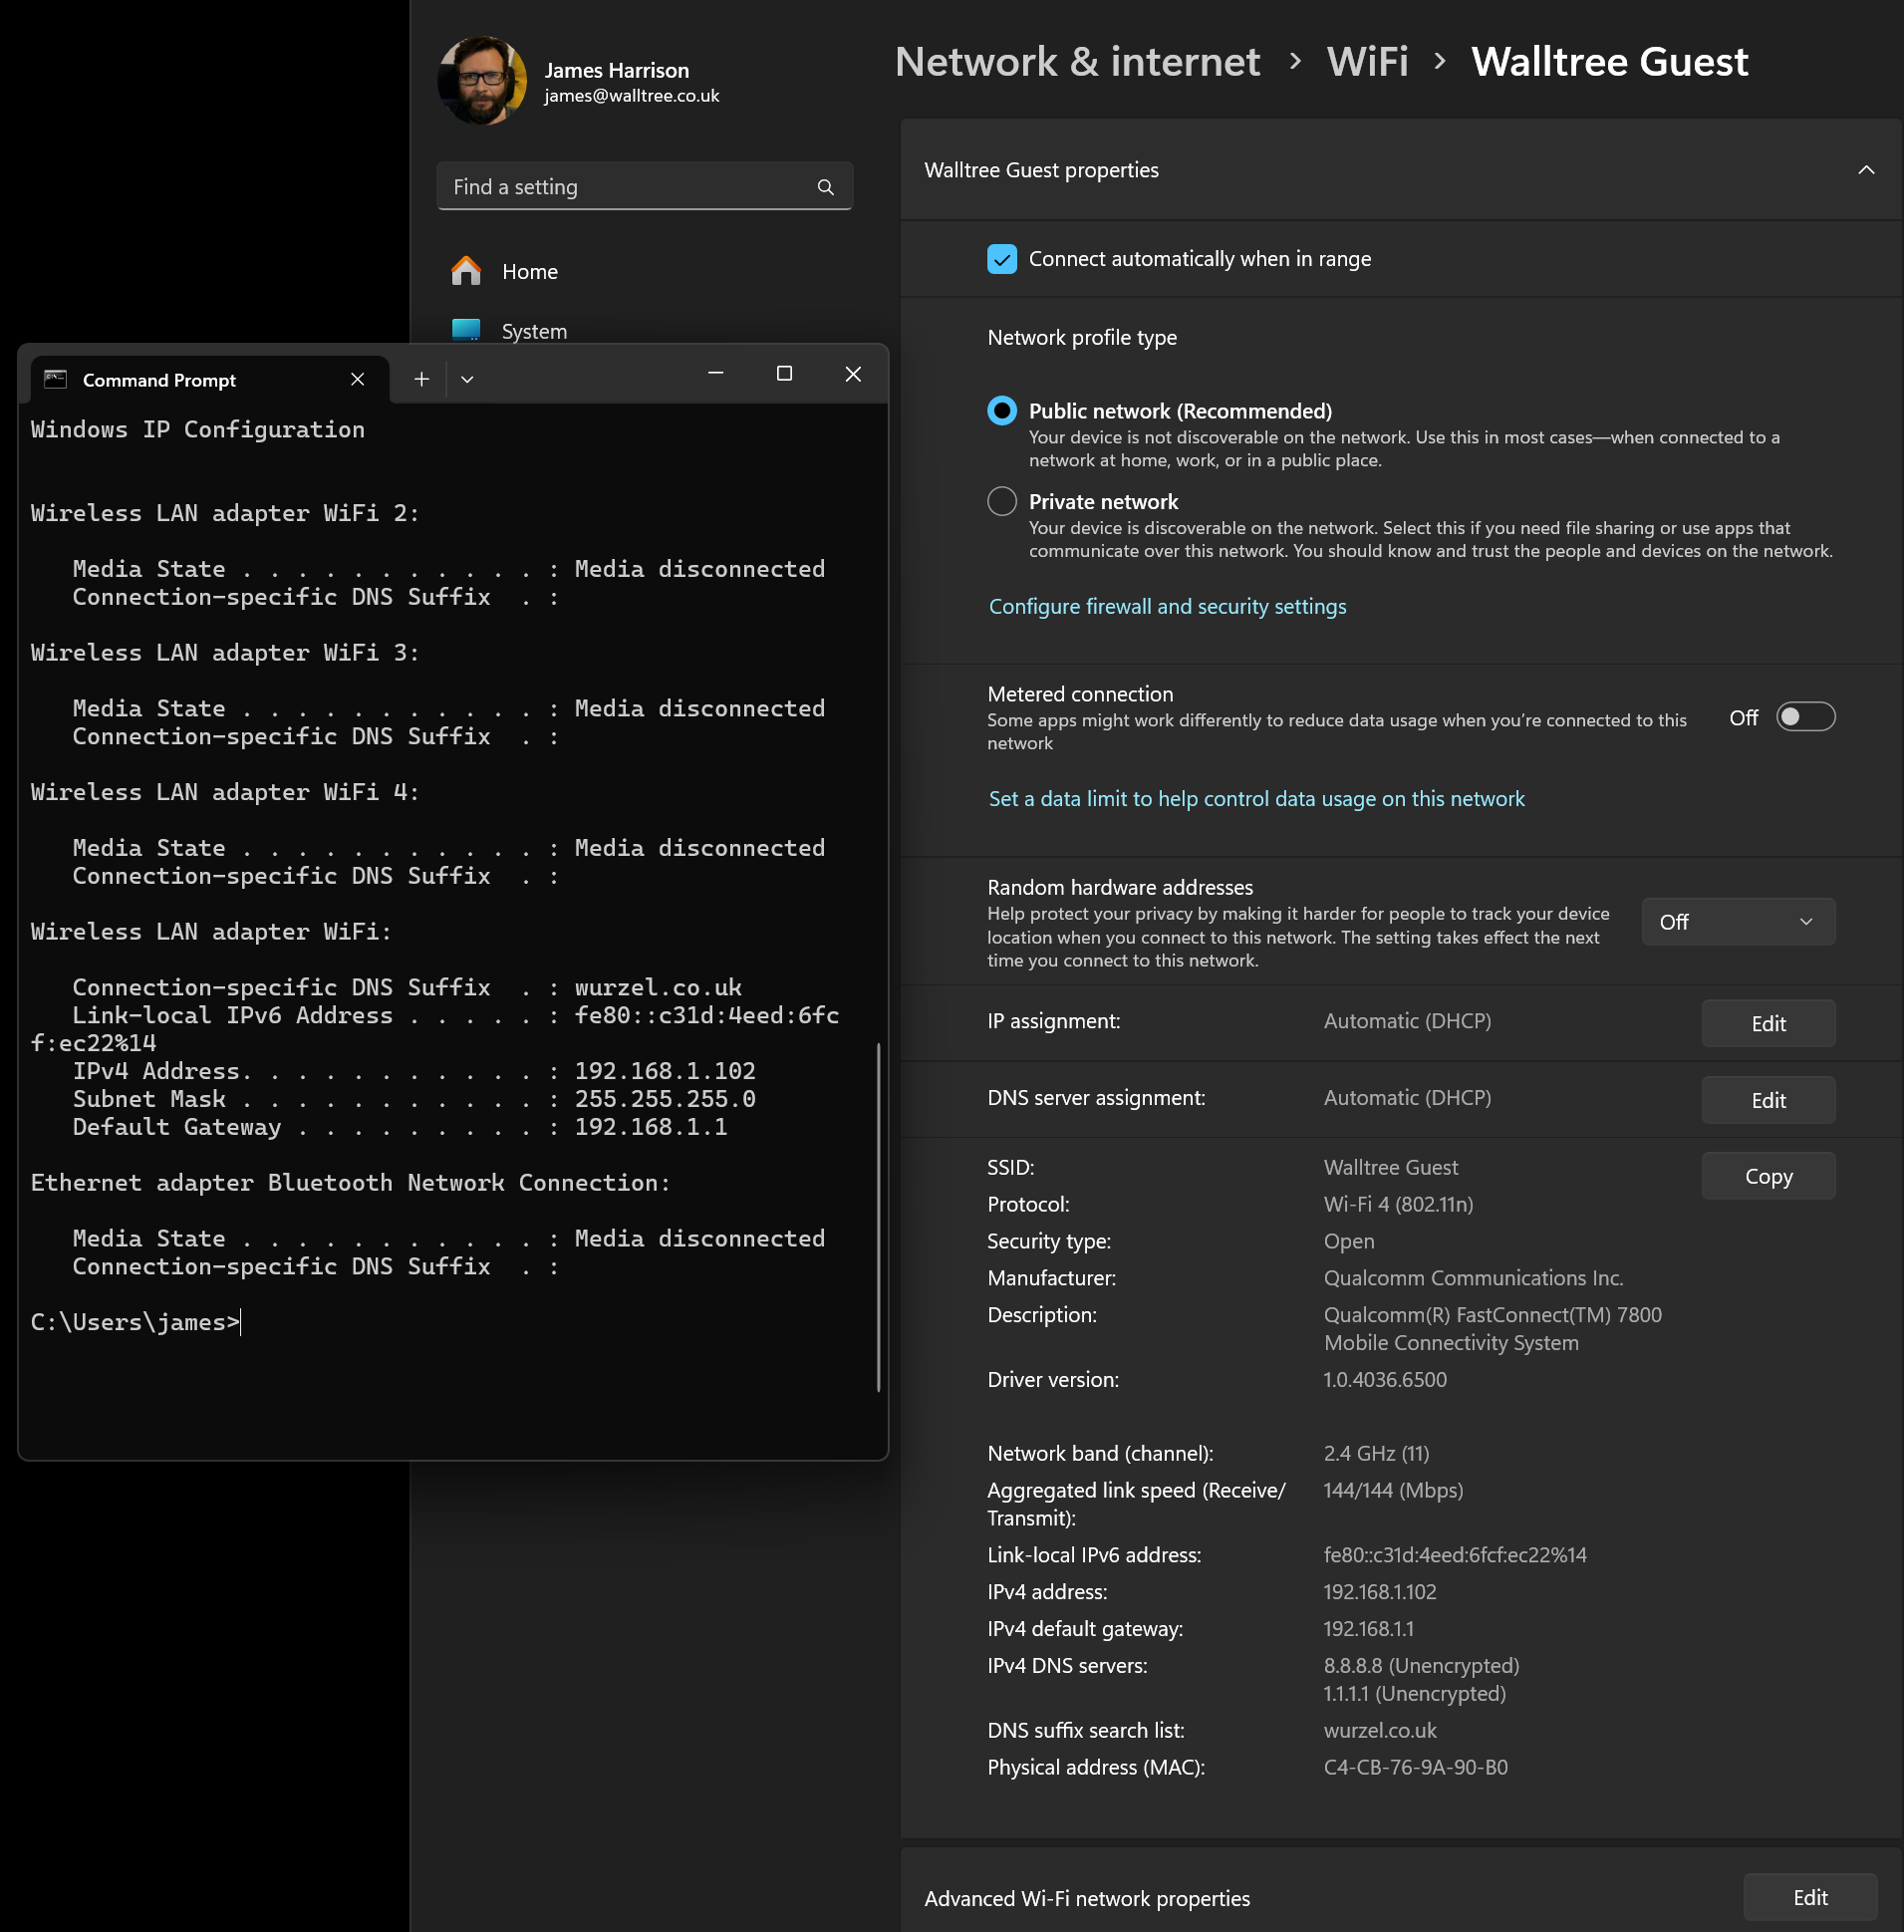The height and width of the screenshot is (1932, 1904).
Task: Click the search magnifier icon
Action: click(825, 187)
